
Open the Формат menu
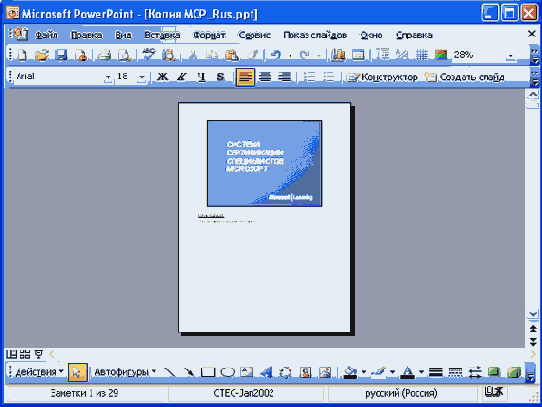pyautogui.click(x=209, y=35)
